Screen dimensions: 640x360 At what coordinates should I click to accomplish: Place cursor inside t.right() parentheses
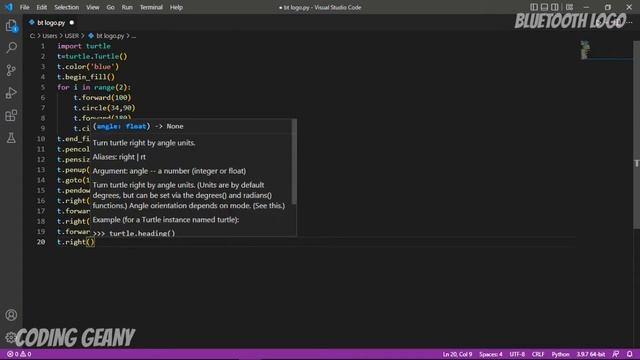tap(90, 242)
